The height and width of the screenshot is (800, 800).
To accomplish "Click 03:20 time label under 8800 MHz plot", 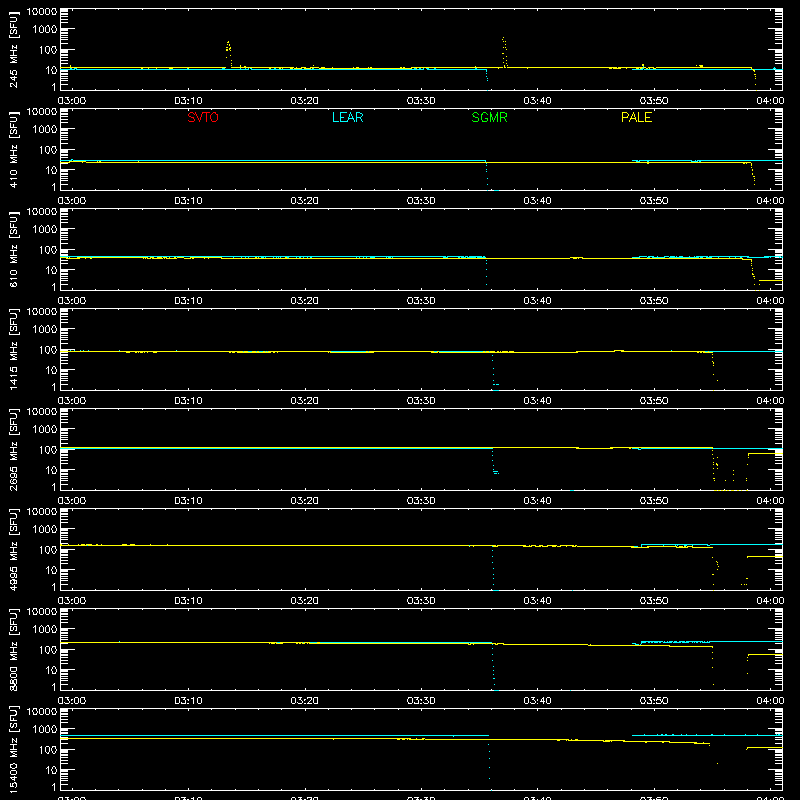I will [x=305, y=701].
